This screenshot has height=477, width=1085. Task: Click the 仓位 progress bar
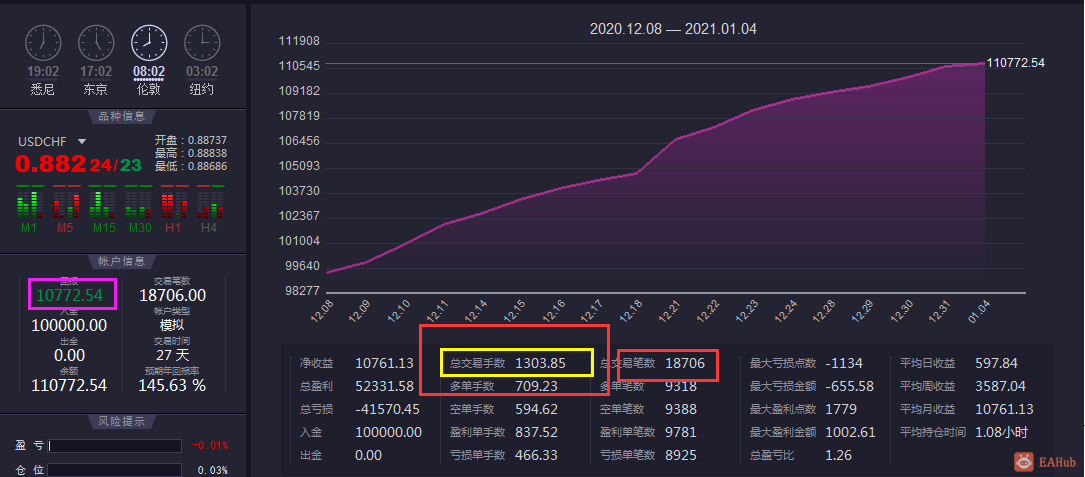coord(114,471)
